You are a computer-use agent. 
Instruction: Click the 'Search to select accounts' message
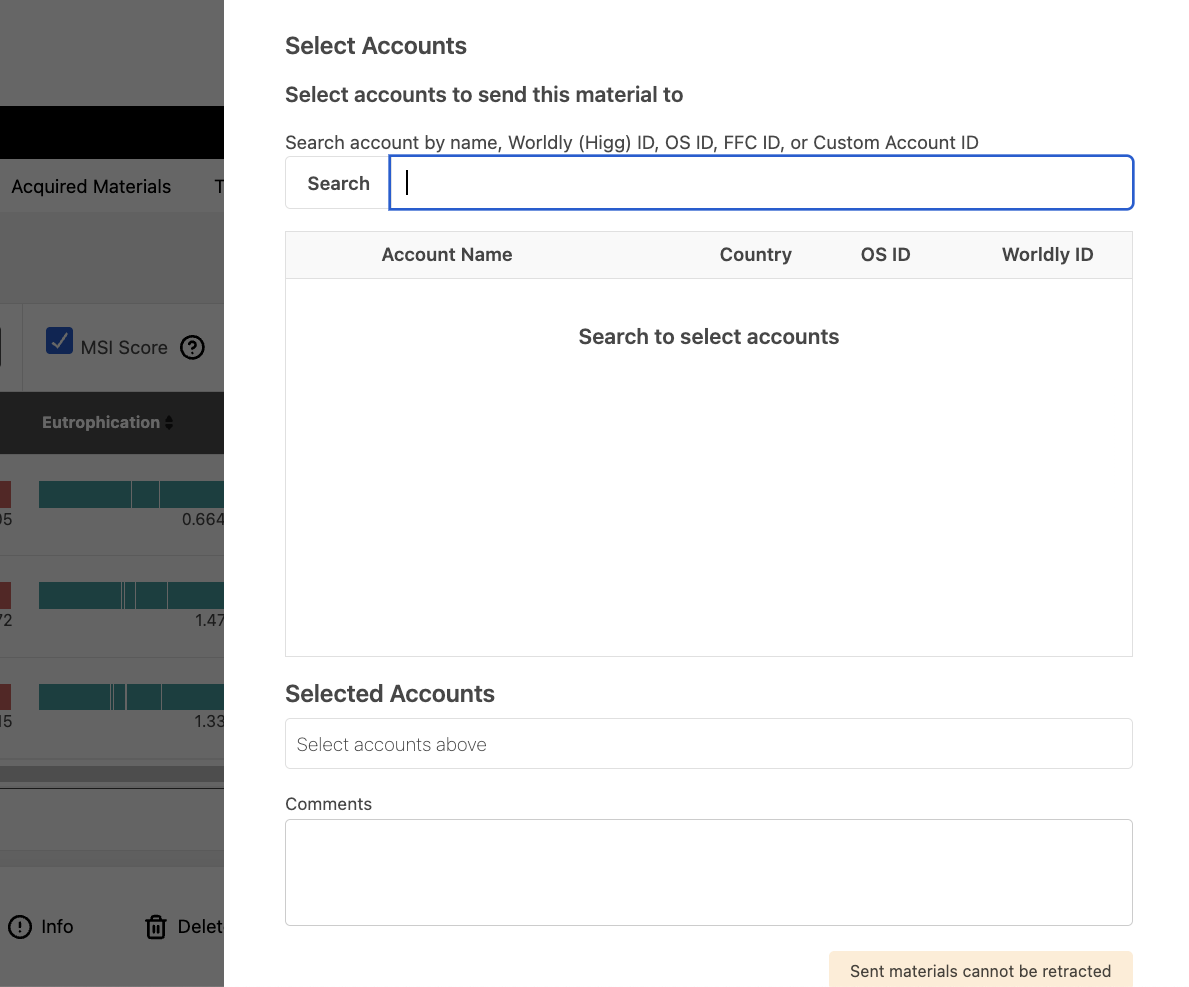(x=709, y=337)
